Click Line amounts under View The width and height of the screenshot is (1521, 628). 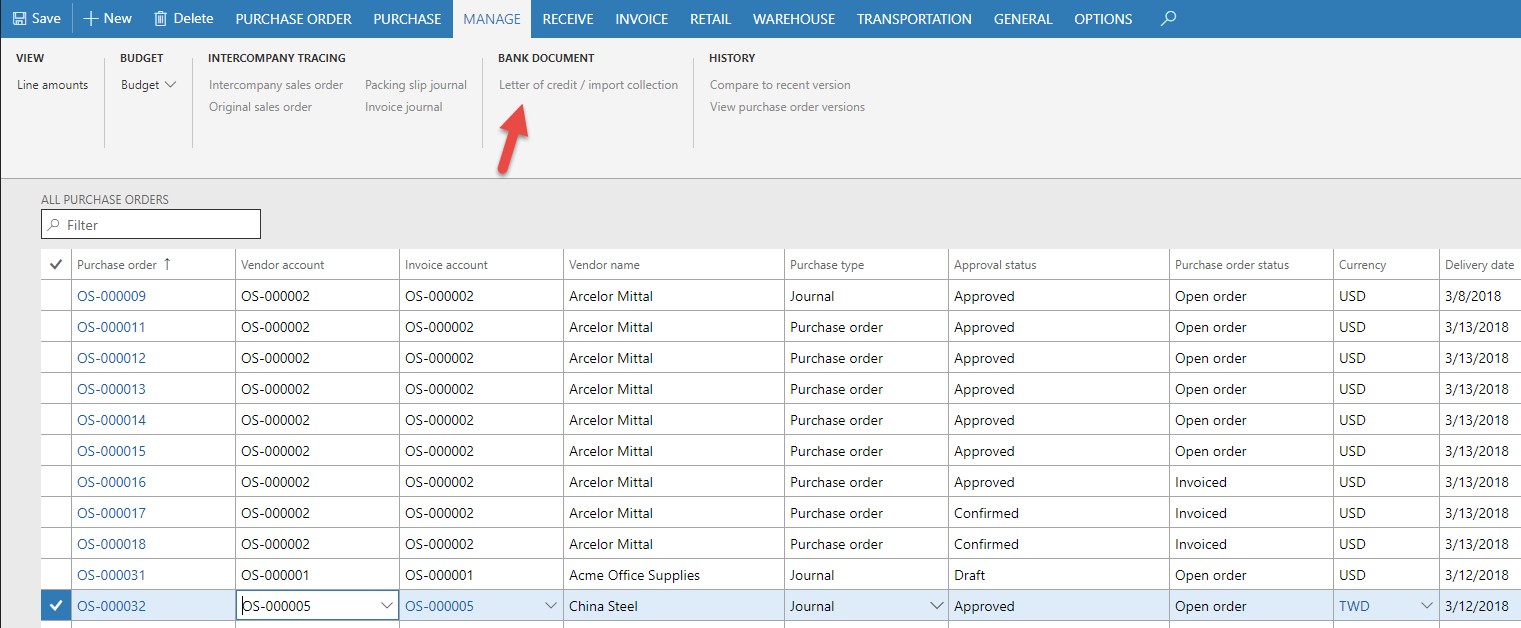pos(52,85)
